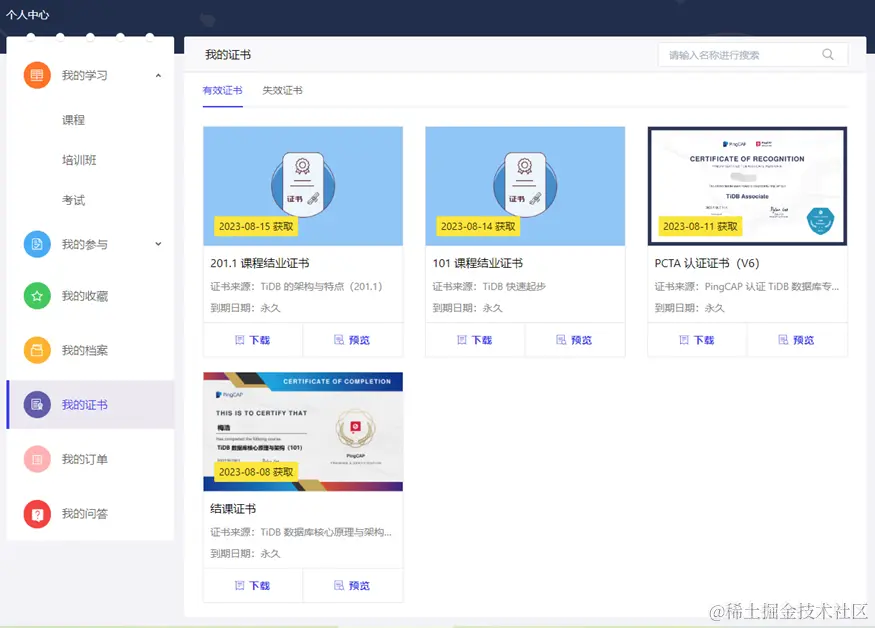This screenshot has height=628, width=875.
Task: Click the title PCTA 认证证书 (V6)
Action: coord(707,263)
